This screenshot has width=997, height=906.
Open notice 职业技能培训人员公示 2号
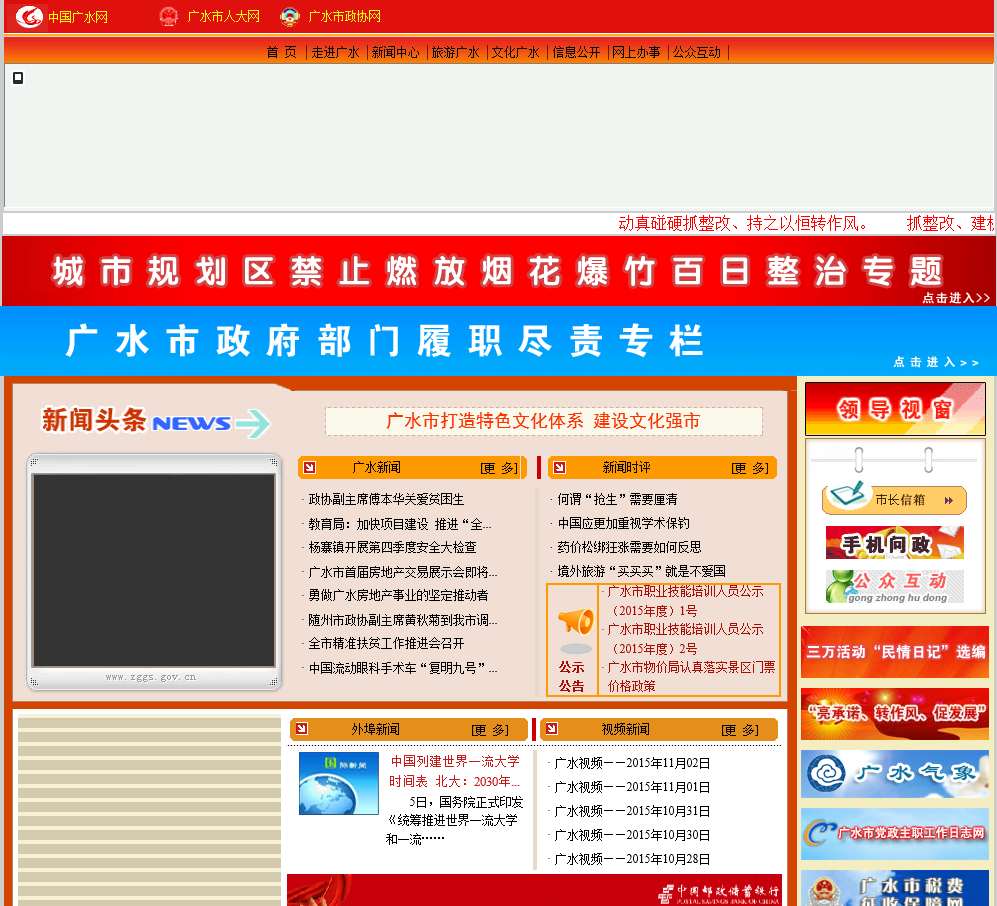[x=685, y=639]
